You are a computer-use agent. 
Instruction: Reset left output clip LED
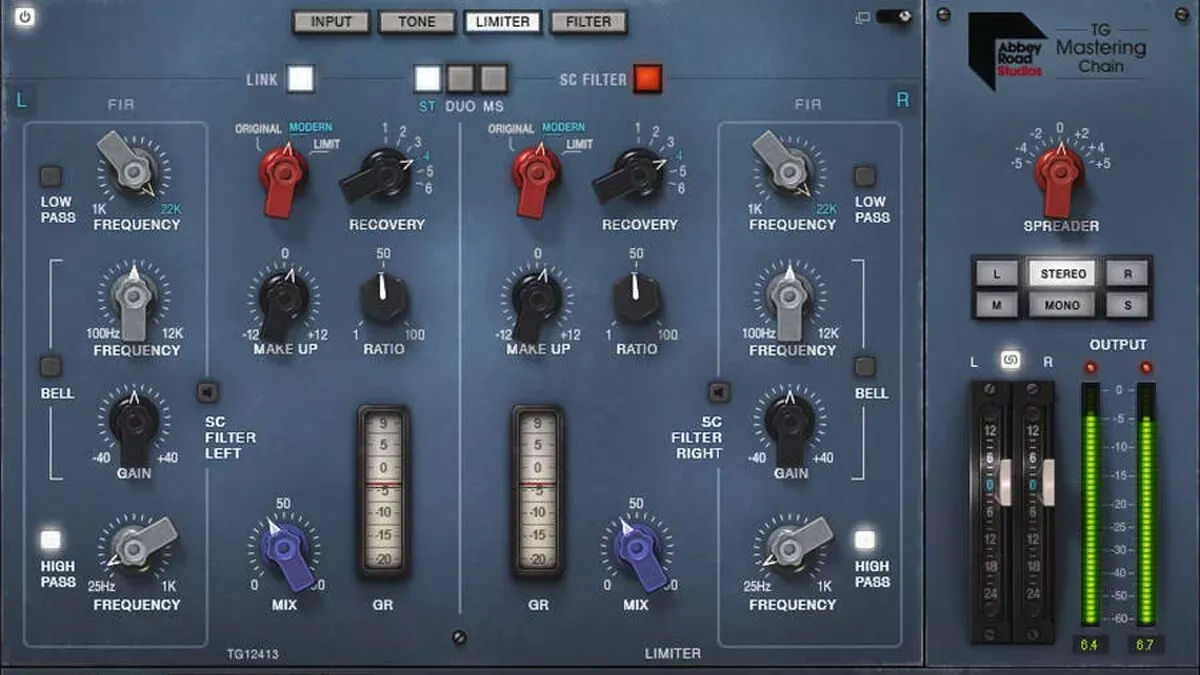point(1091,369)
